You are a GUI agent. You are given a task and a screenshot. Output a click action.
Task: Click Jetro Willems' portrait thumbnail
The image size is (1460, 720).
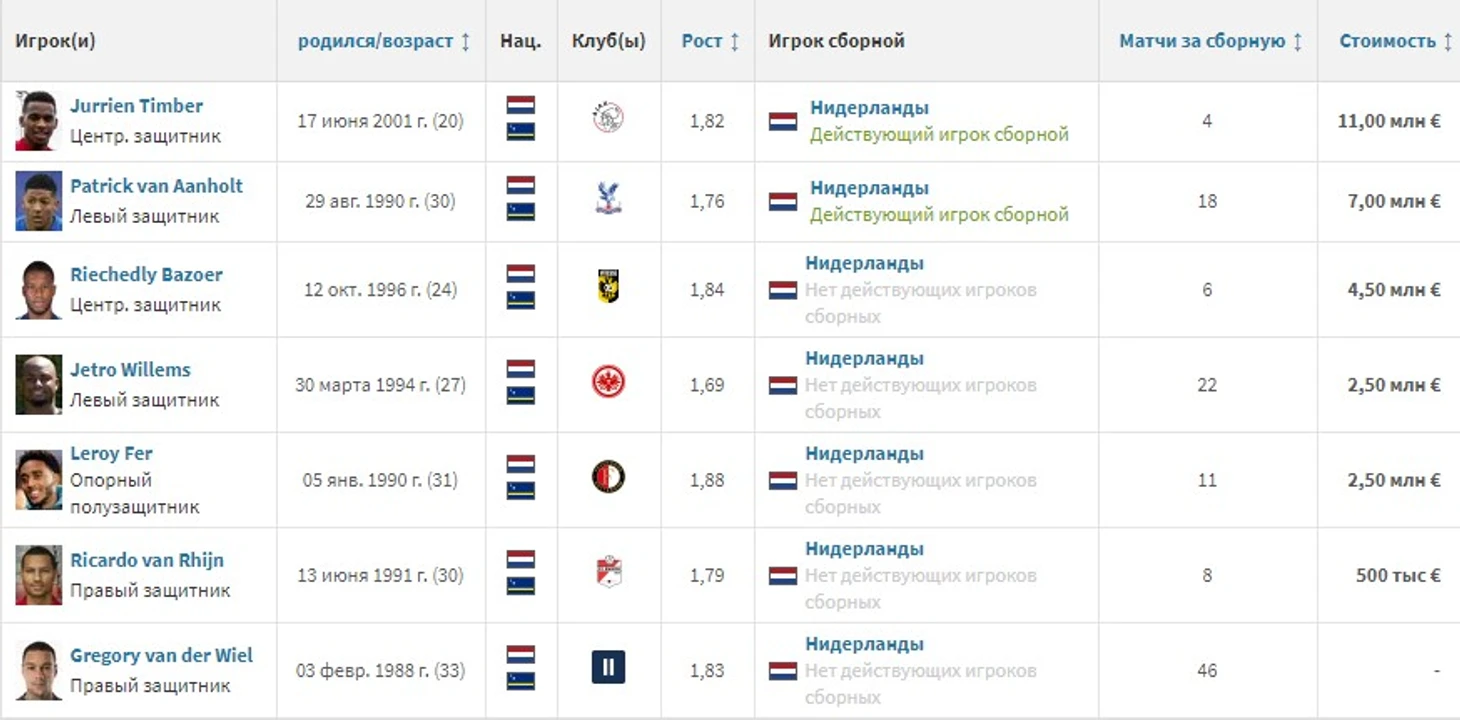pos(38,384)
